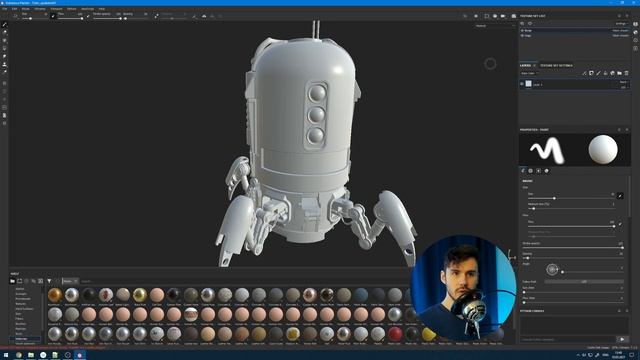This screenshot has height=360, width=640.
Task: Open the second icon in the right dock
Action: point(636,32)
